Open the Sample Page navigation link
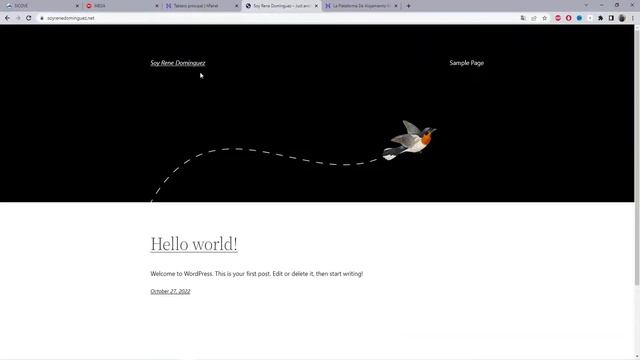The width and height of the screenshot is (640, 360). [467, 63]
